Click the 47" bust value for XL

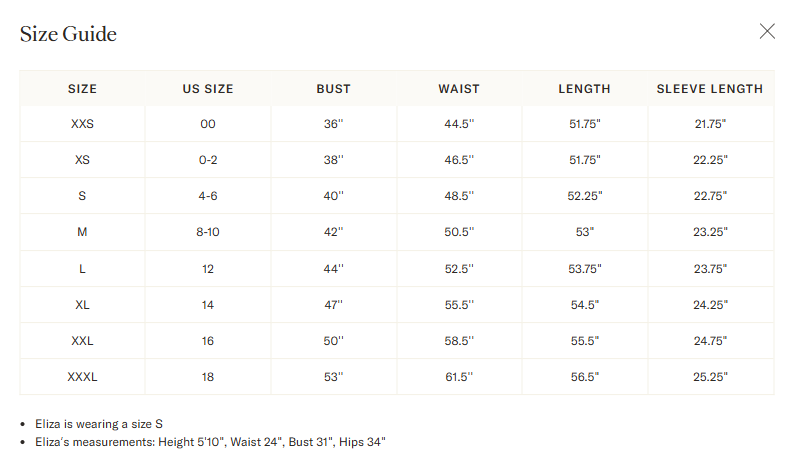[x=333, y=305]
